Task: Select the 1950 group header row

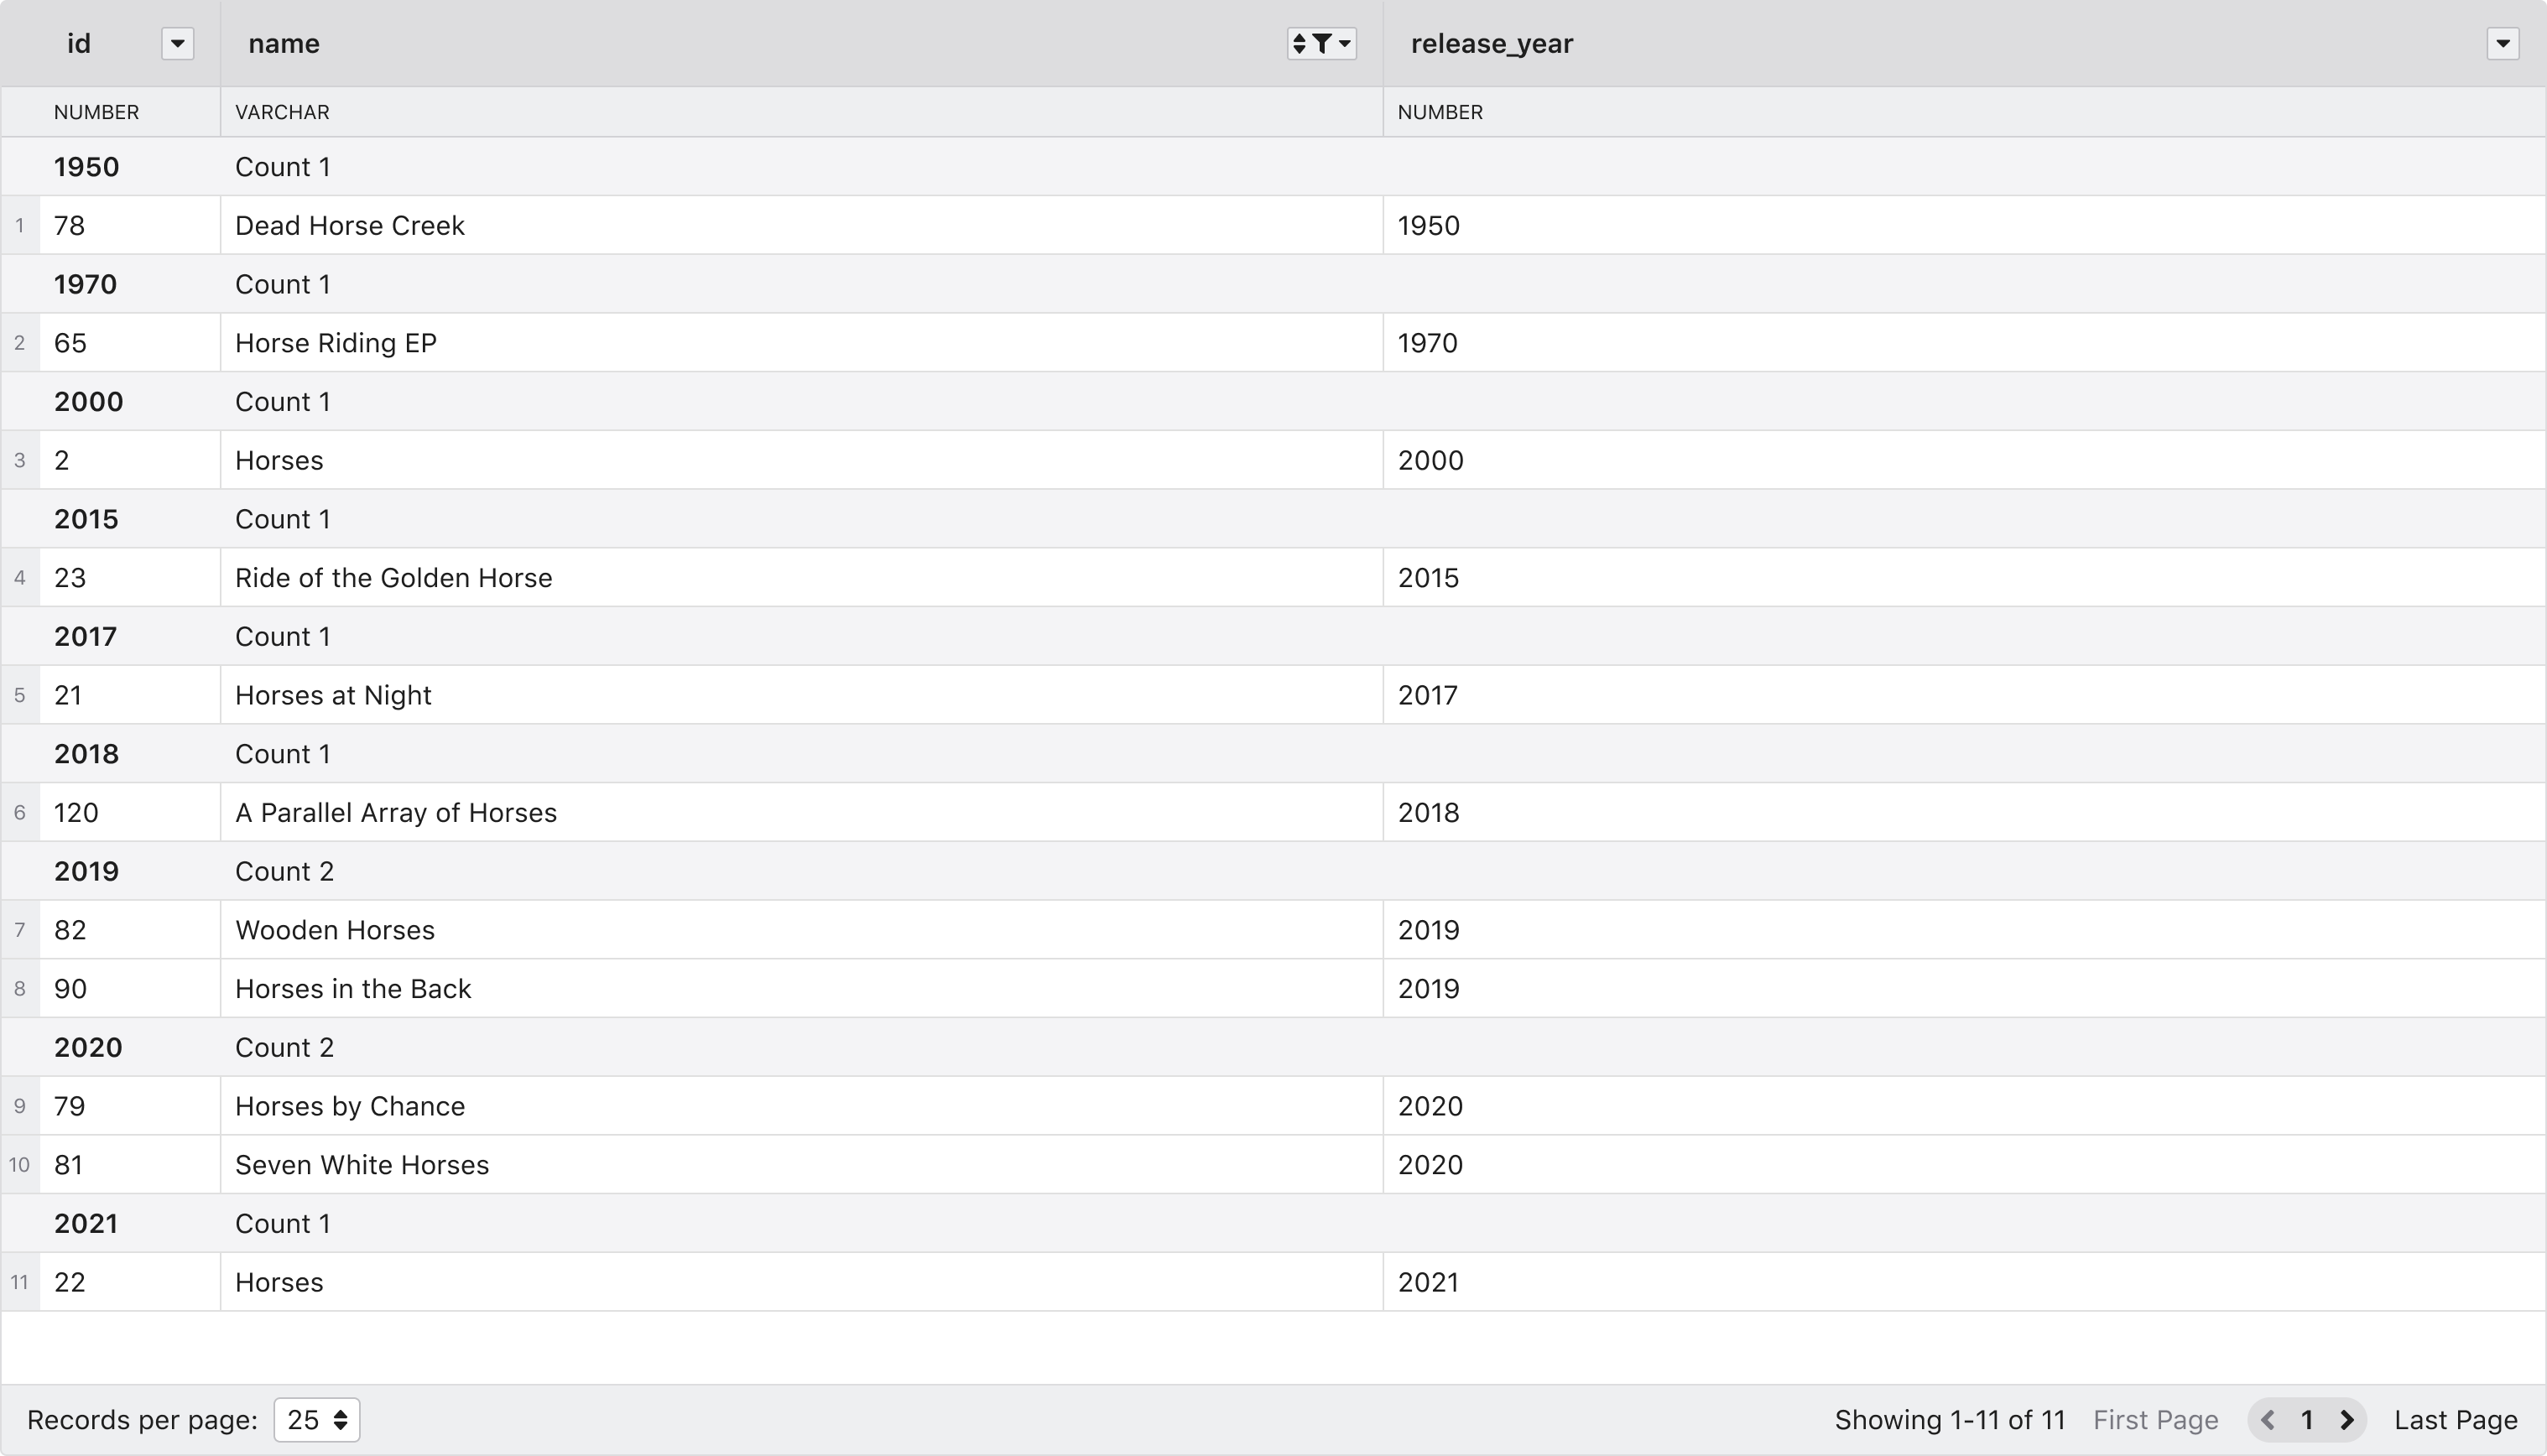Action: point(86,167)
